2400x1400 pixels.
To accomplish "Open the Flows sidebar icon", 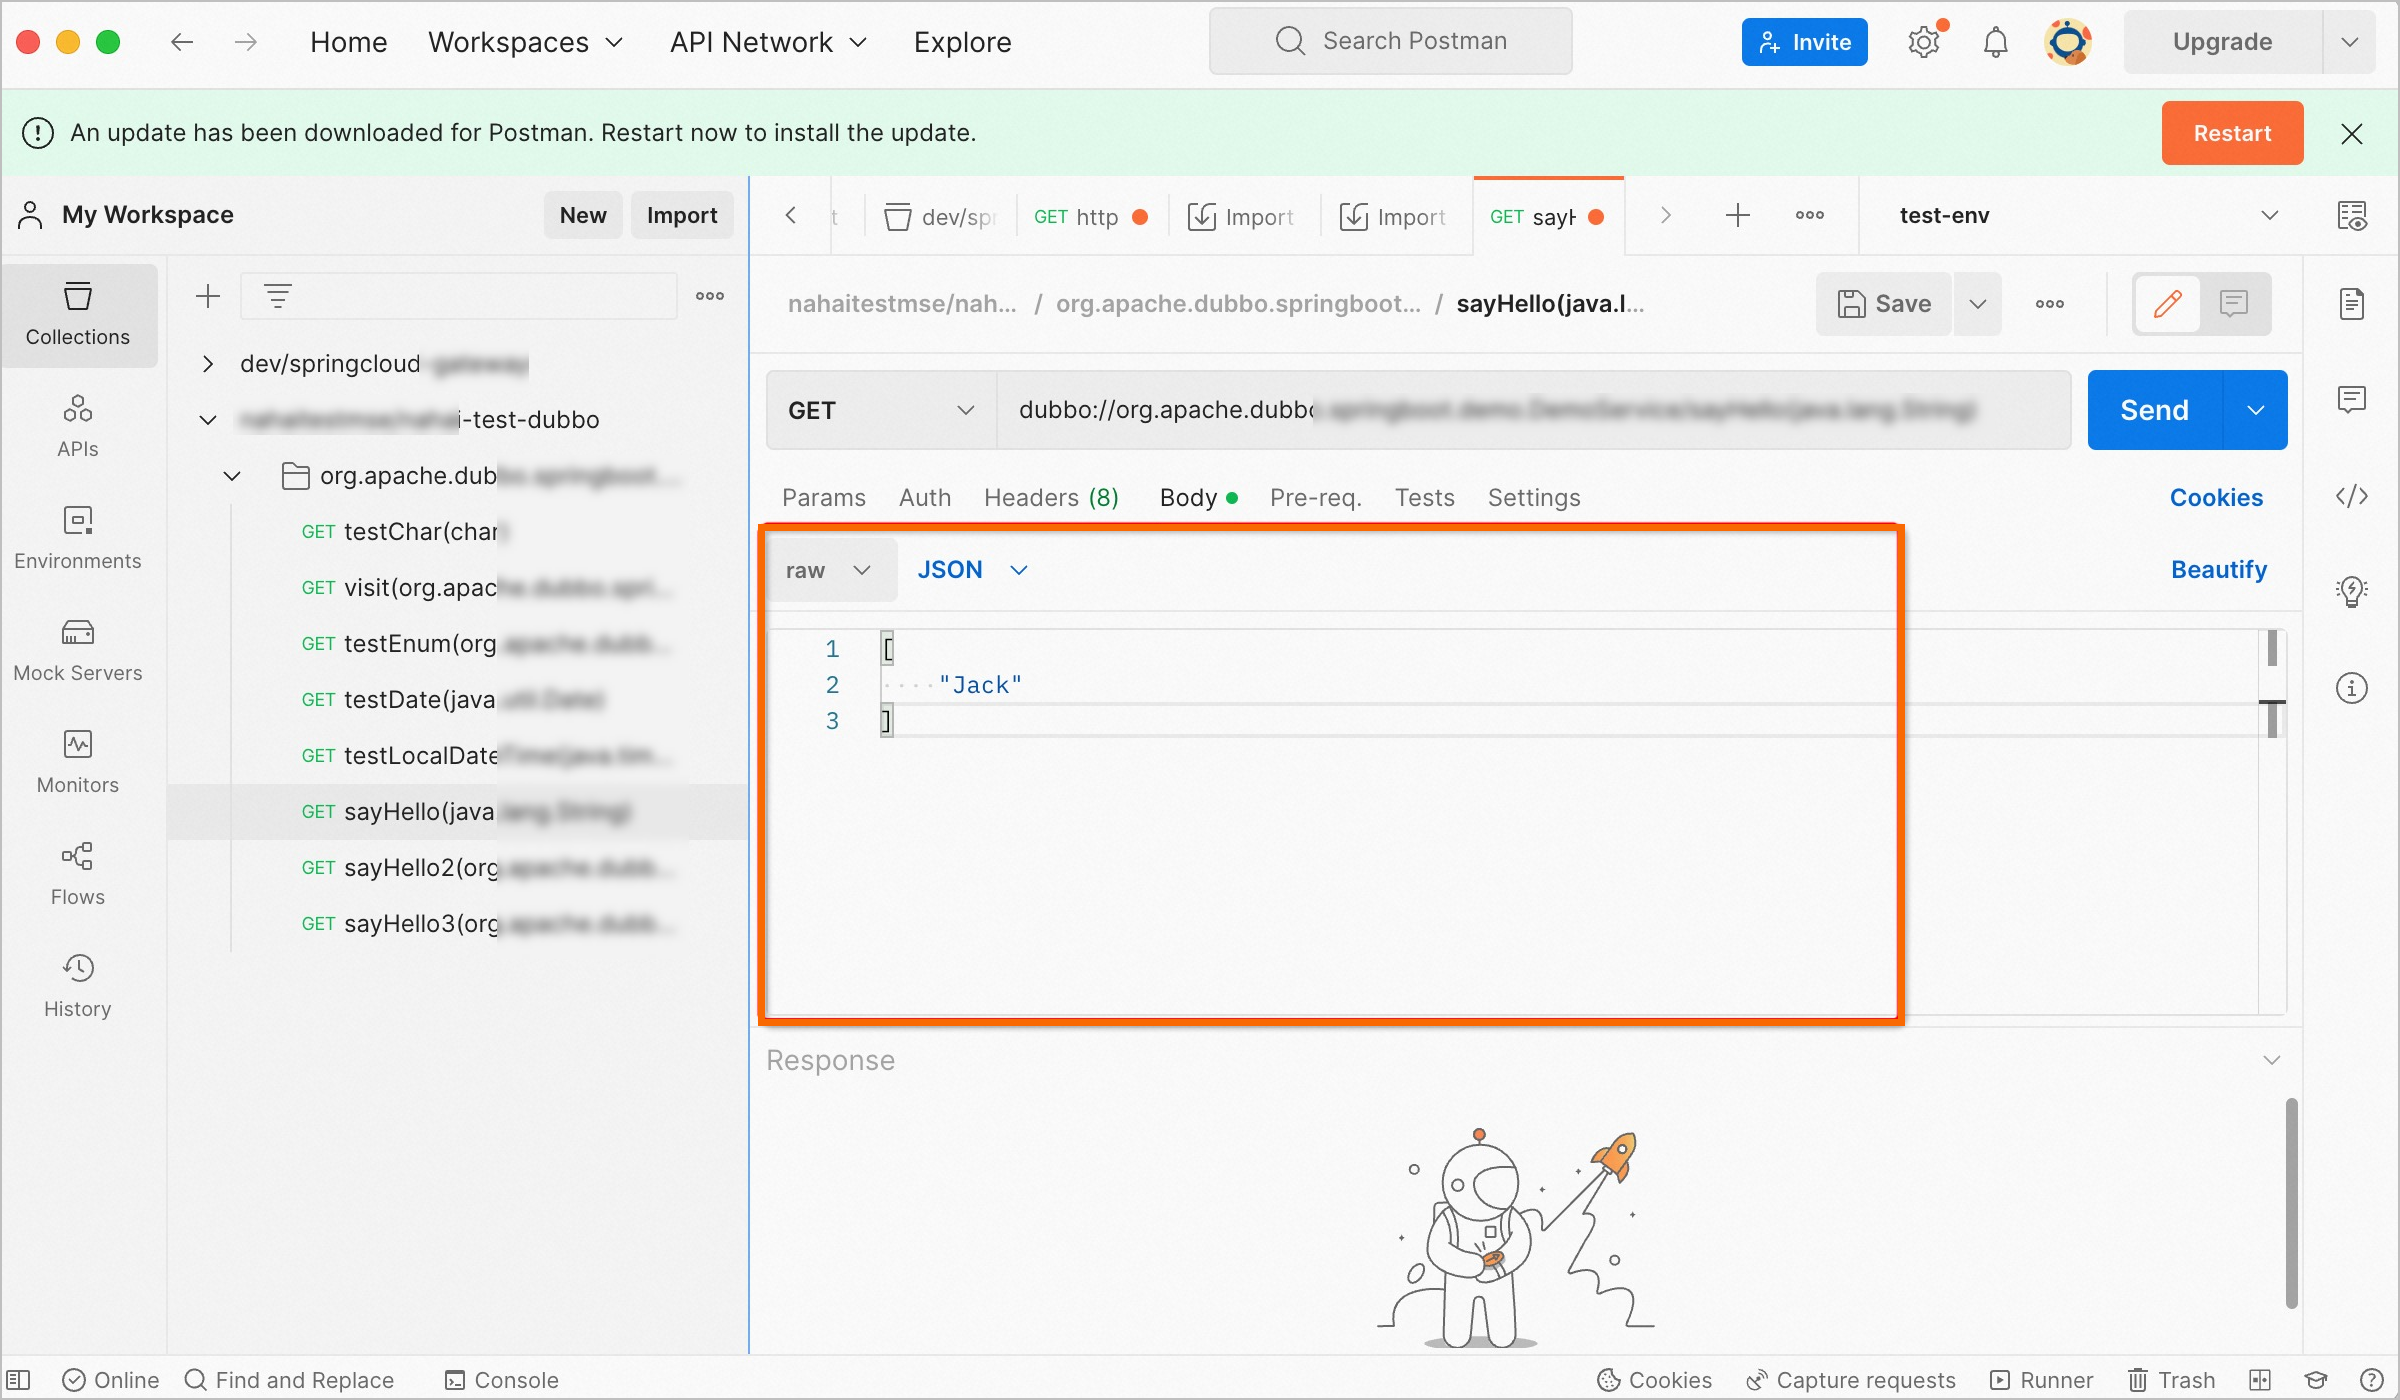I will (x=78, y=874).
